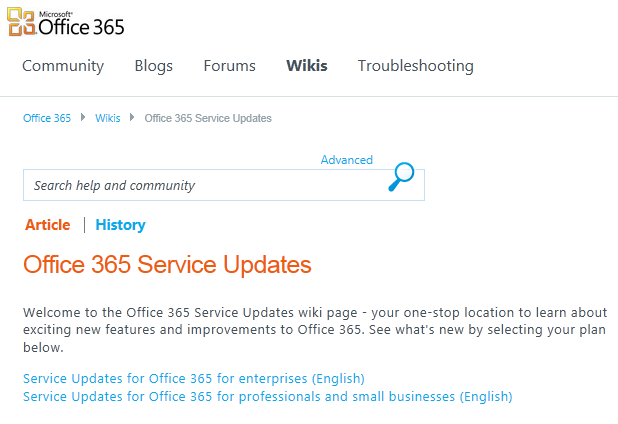
Task: Go to the Blogs section
Action: tap(153, 66)
